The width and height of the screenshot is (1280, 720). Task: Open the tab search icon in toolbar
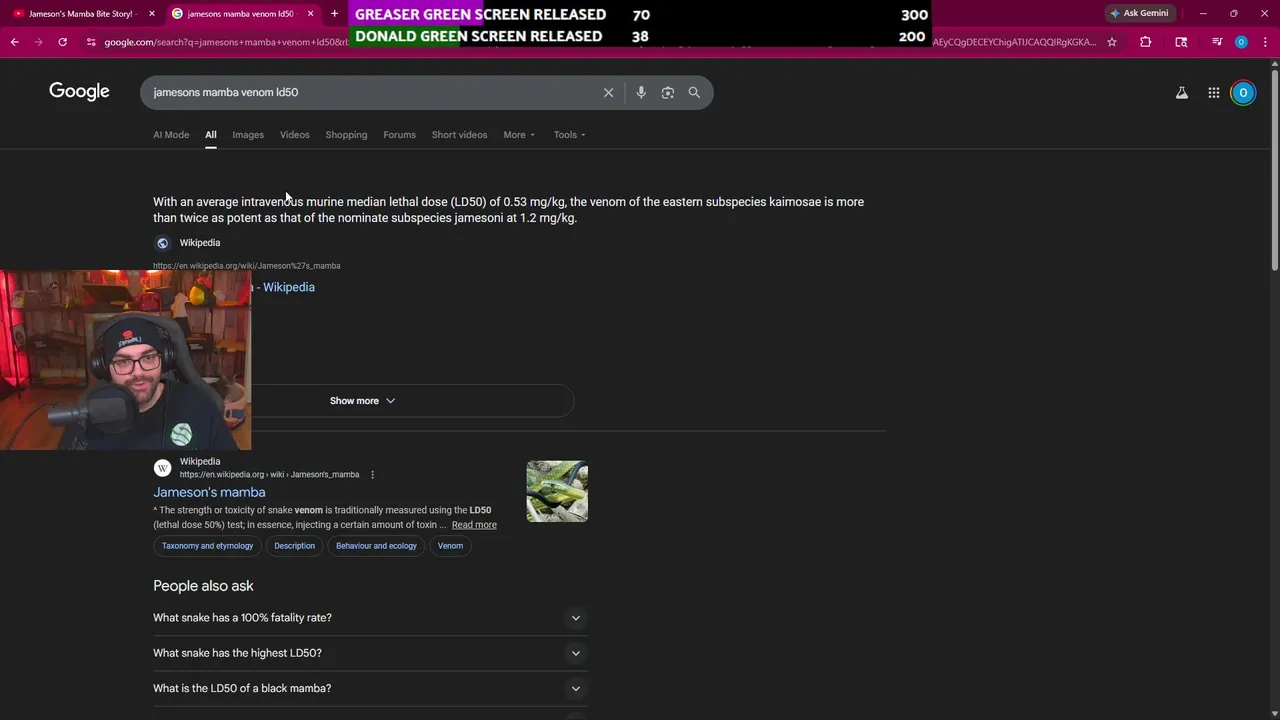click(1181, 42)
